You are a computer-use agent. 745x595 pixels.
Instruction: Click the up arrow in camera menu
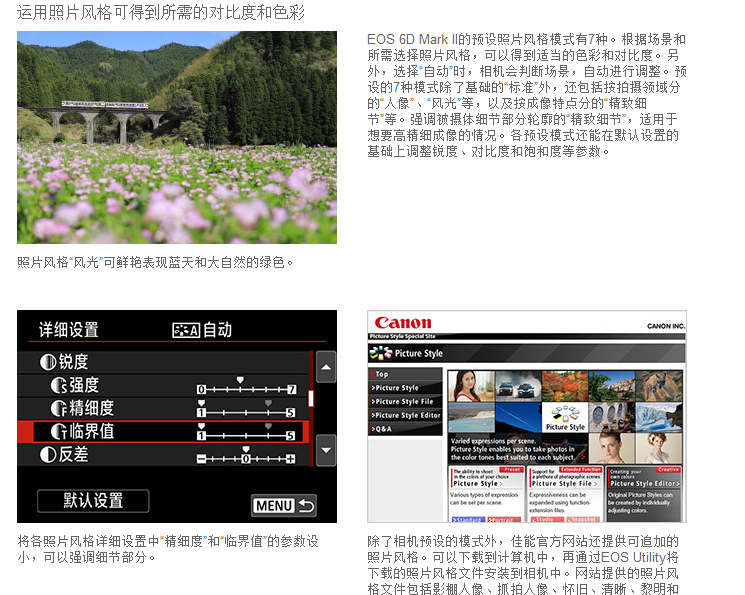point(326,367)
